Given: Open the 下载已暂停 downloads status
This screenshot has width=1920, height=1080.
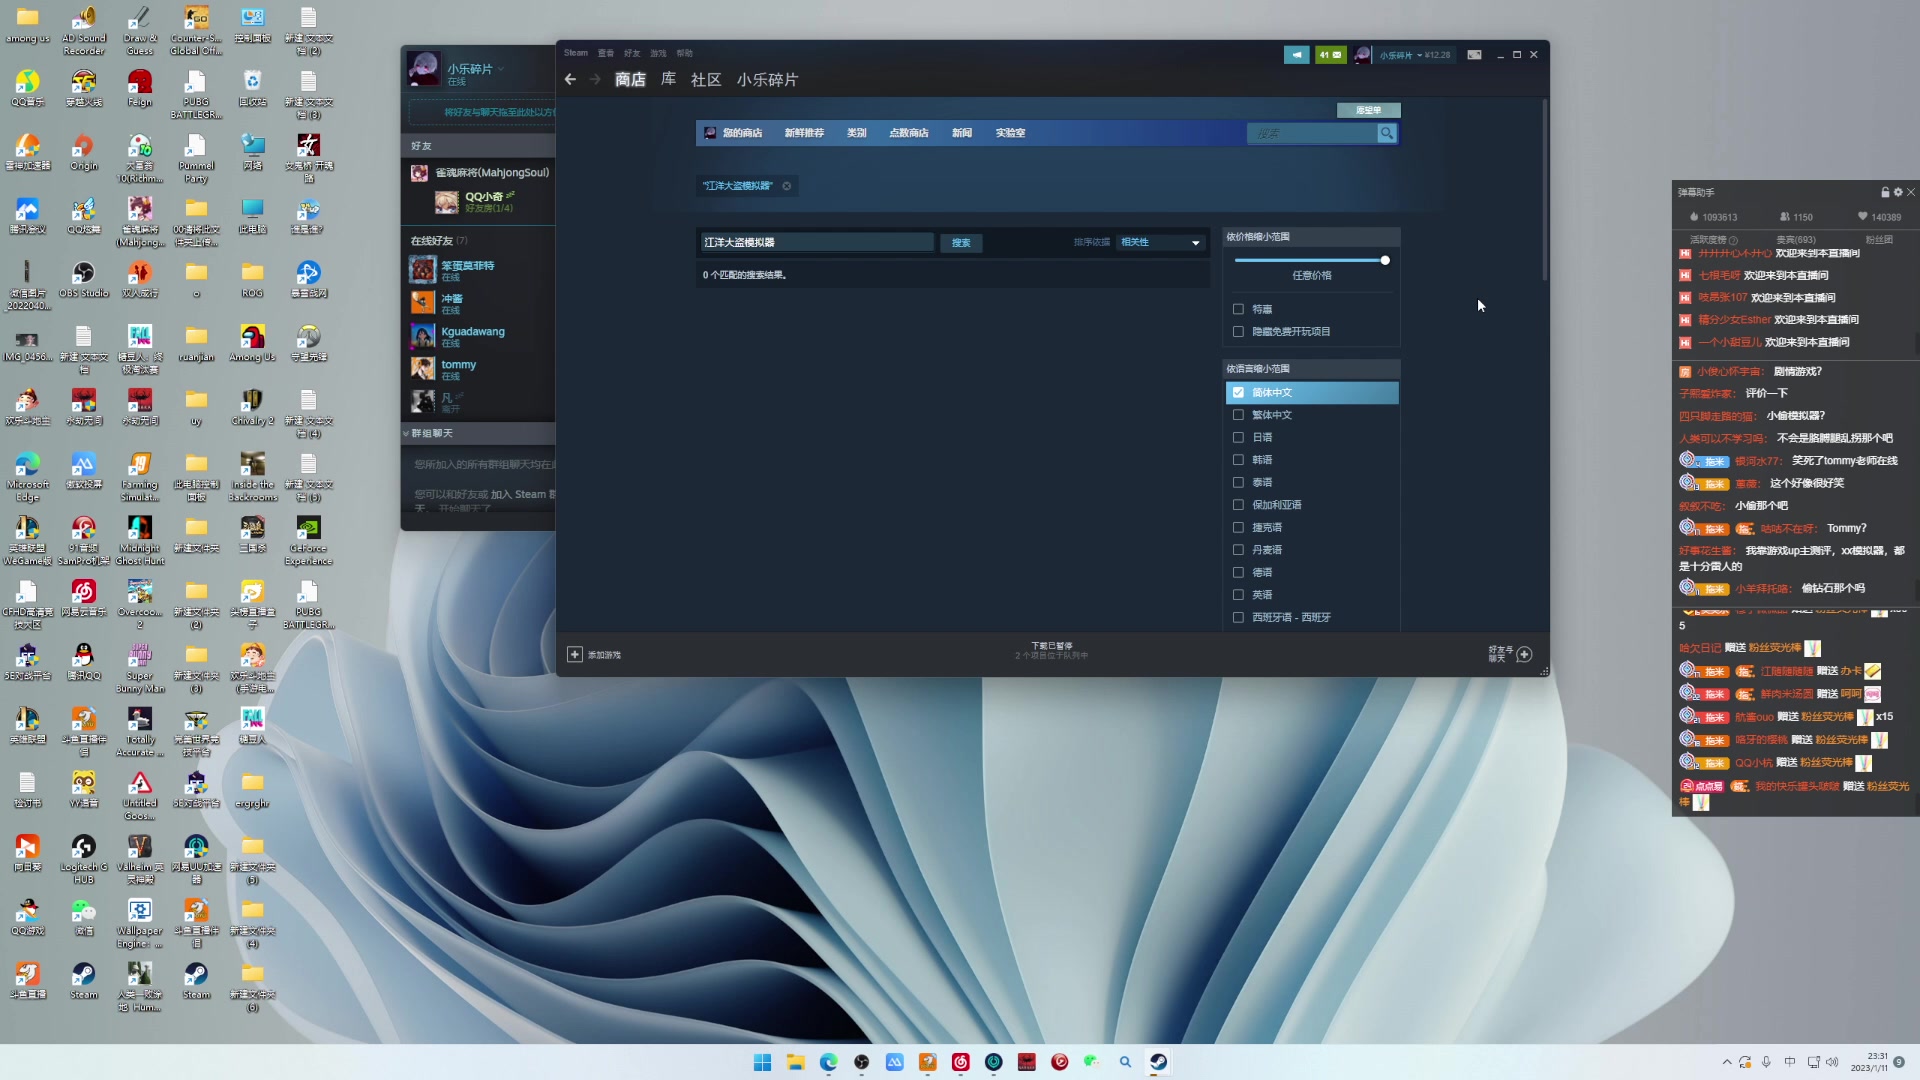Looking at the screenshot, I should click(x=1052, y=651).
